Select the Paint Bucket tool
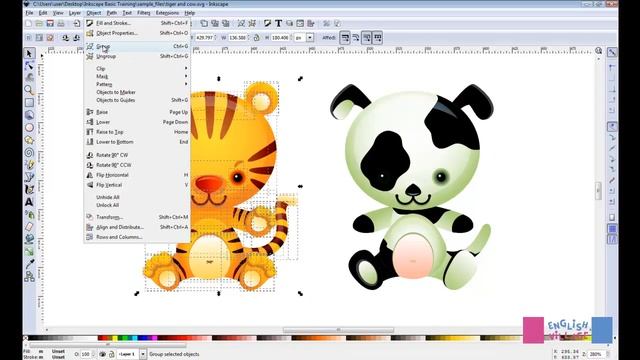Screen dimensions: 640x360 pyautogui.click(x=29, y=239)
